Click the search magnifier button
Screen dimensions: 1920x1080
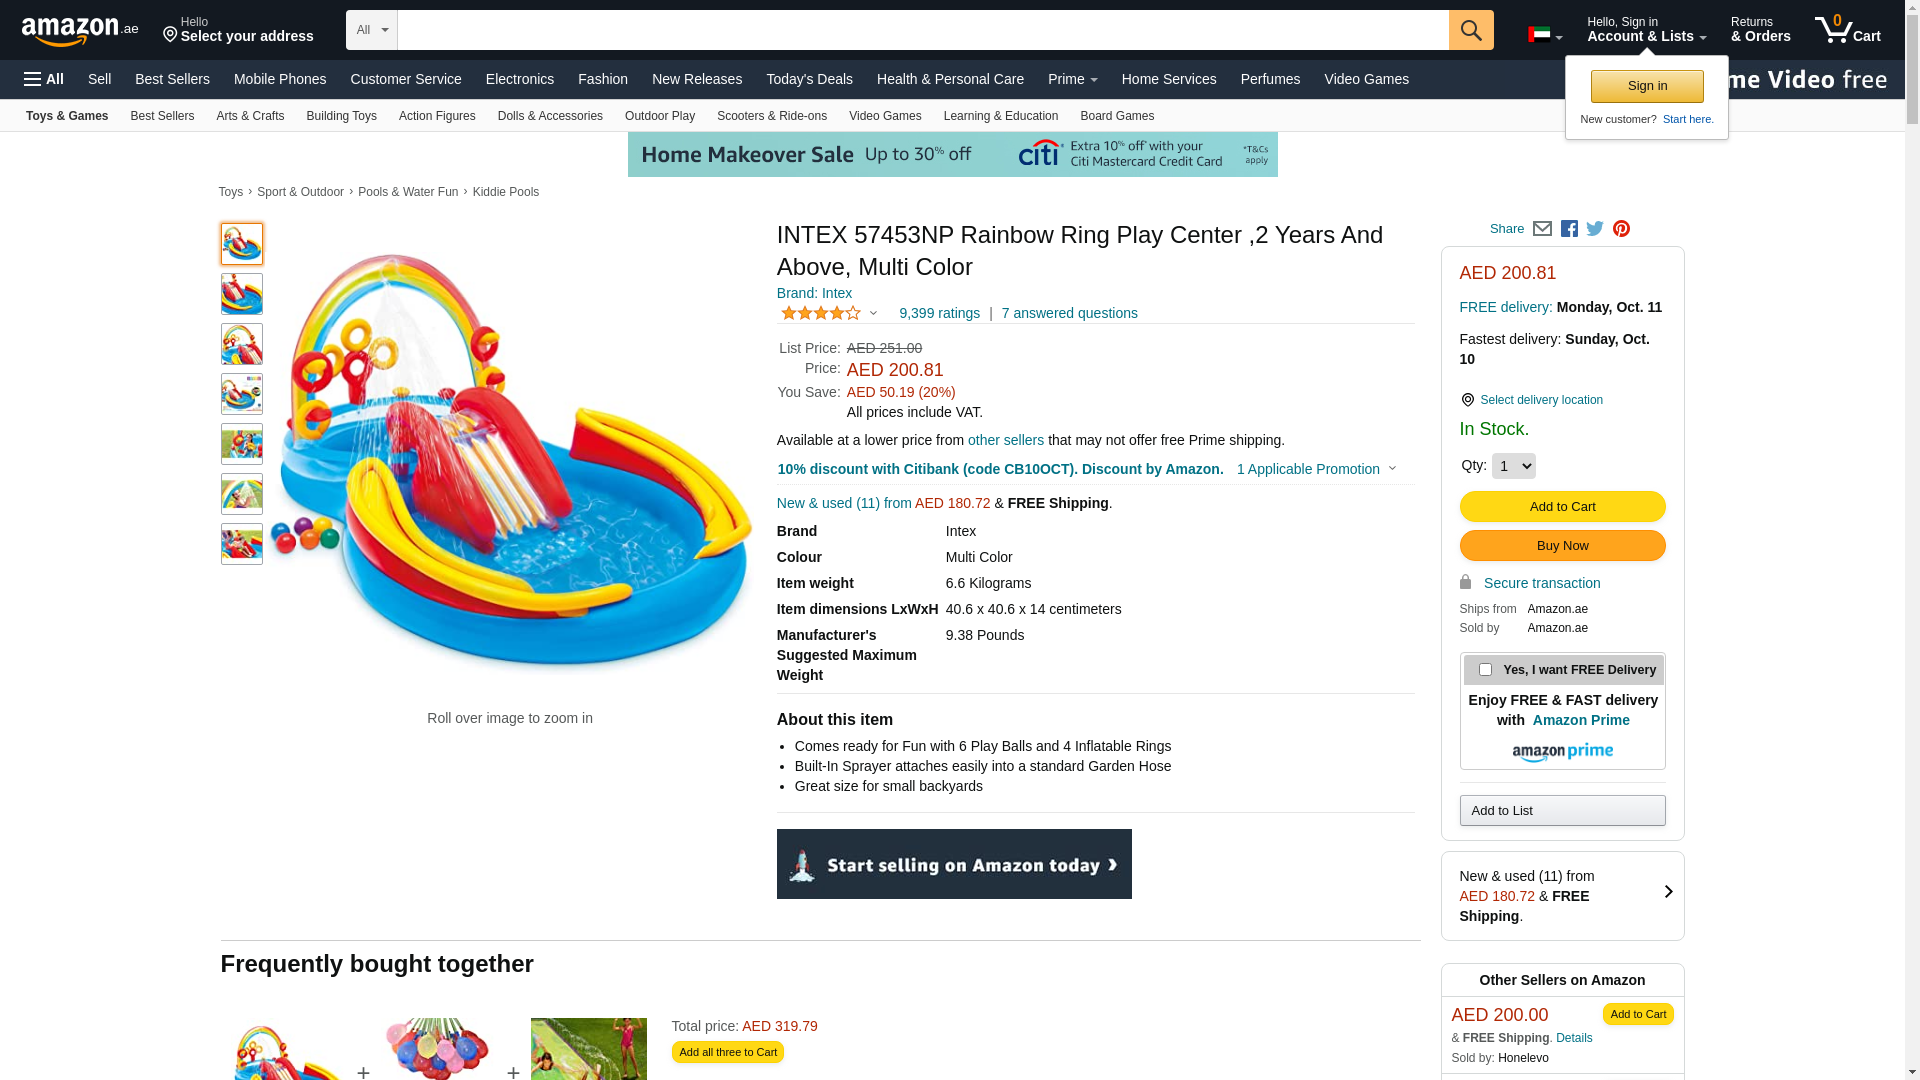pyautogui.click(x=1471, y=30)
